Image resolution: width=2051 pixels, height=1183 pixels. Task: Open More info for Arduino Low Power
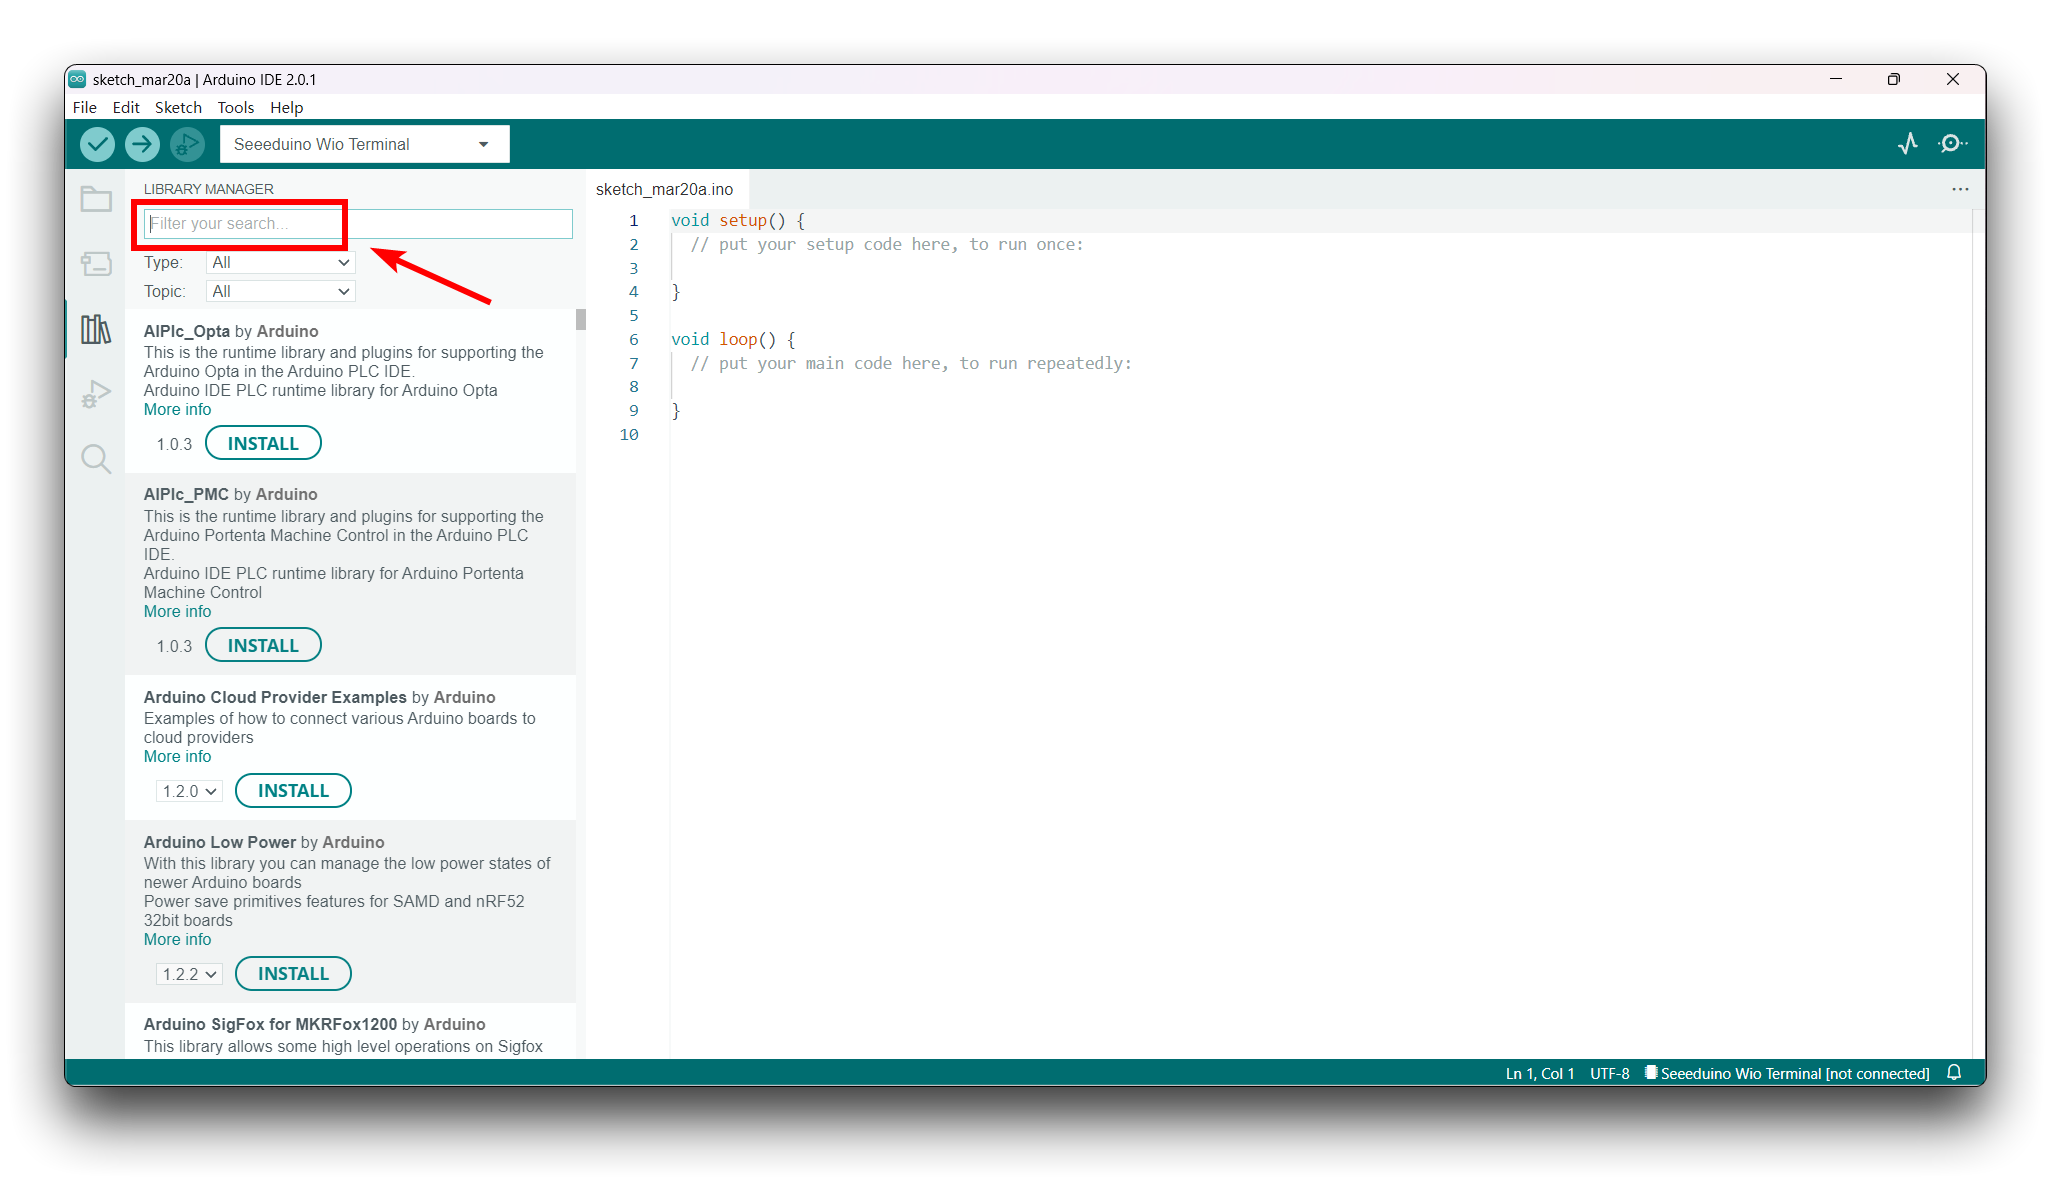tap(177, 939)
